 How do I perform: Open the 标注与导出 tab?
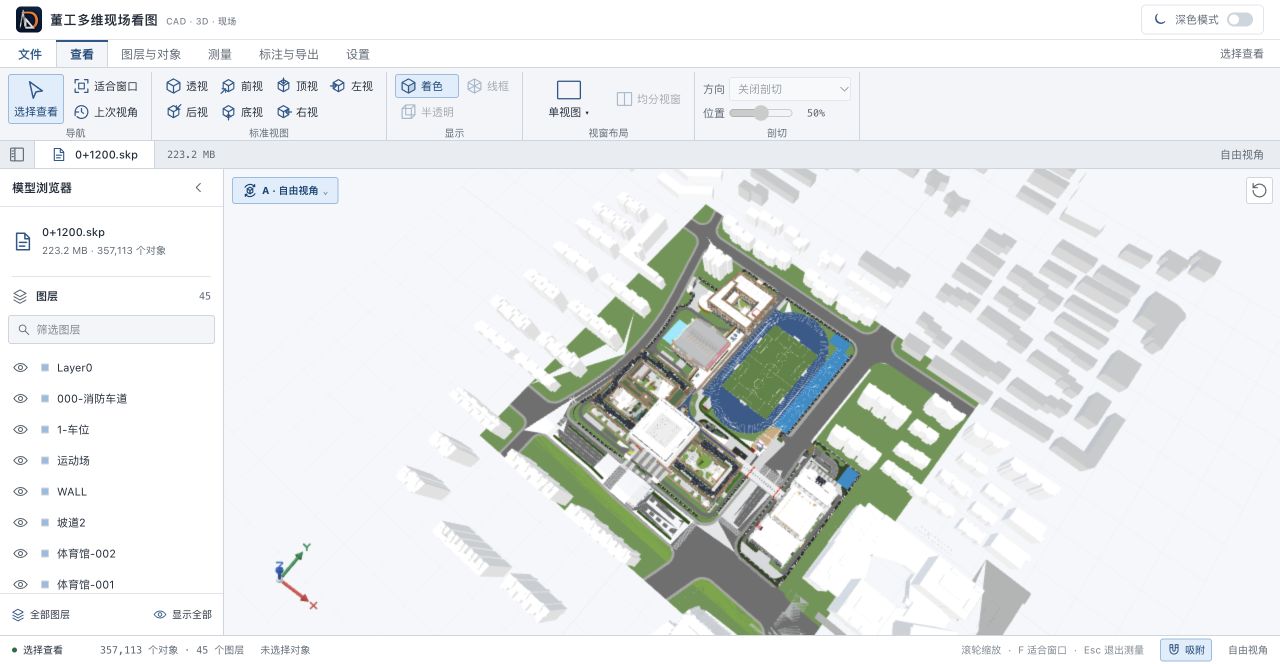289,54
